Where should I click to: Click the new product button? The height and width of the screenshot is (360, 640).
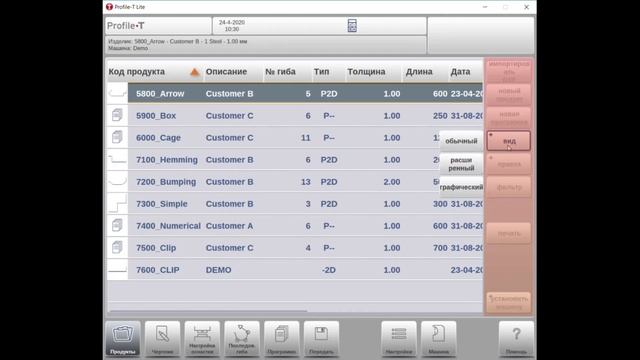[x=509, y=95]
